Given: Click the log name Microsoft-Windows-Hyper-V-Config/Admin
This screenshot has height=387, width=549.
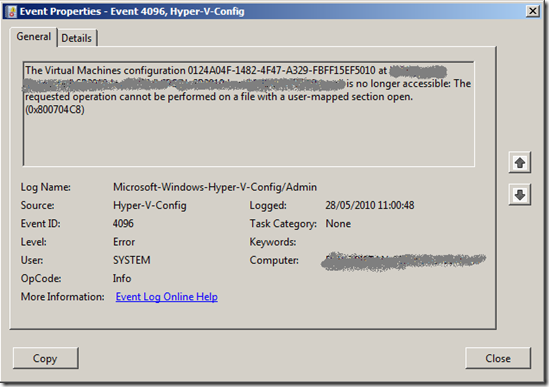Looking at the screenshot, I should [x=215, y=187].
